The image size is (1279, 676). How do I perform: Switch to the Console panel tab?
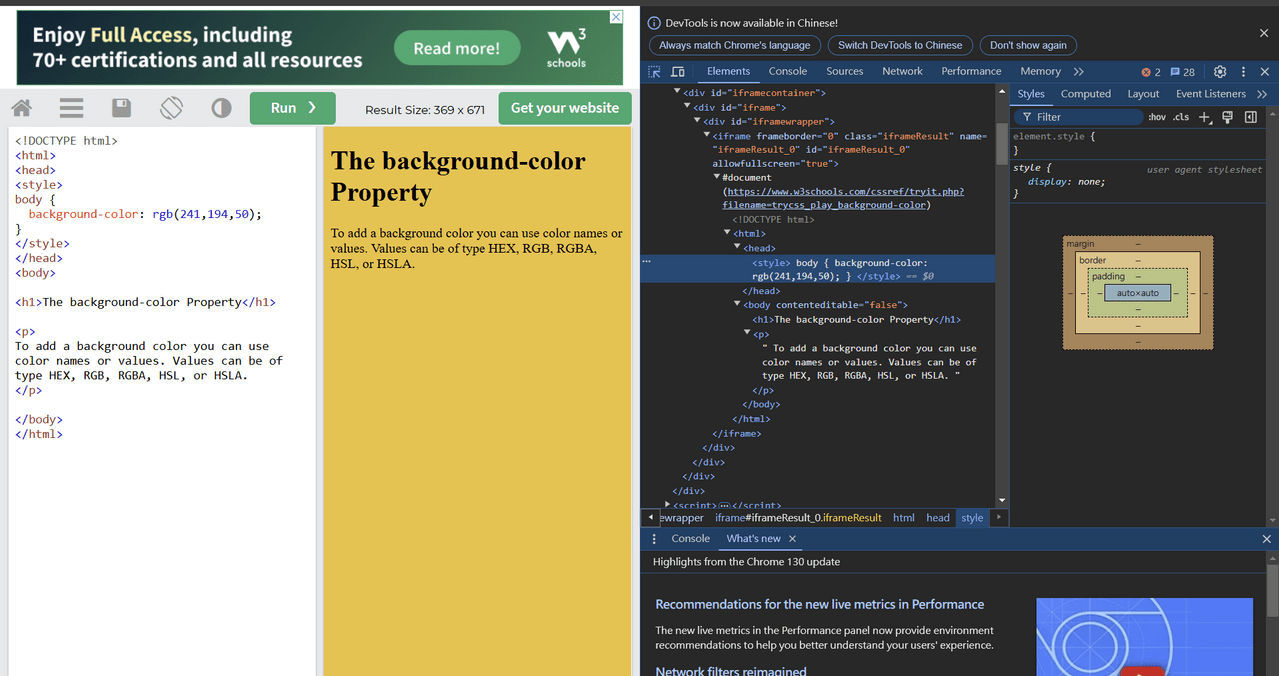pyautogui.click(x=788, y=71)
